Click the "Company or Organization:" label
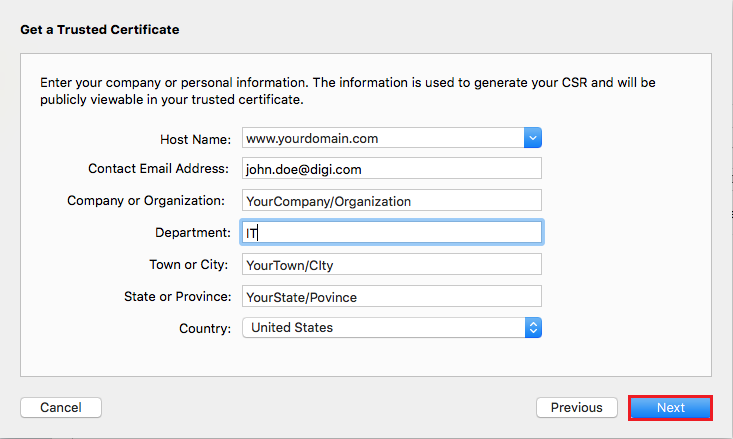733x439 pixels. pos(145,201)
